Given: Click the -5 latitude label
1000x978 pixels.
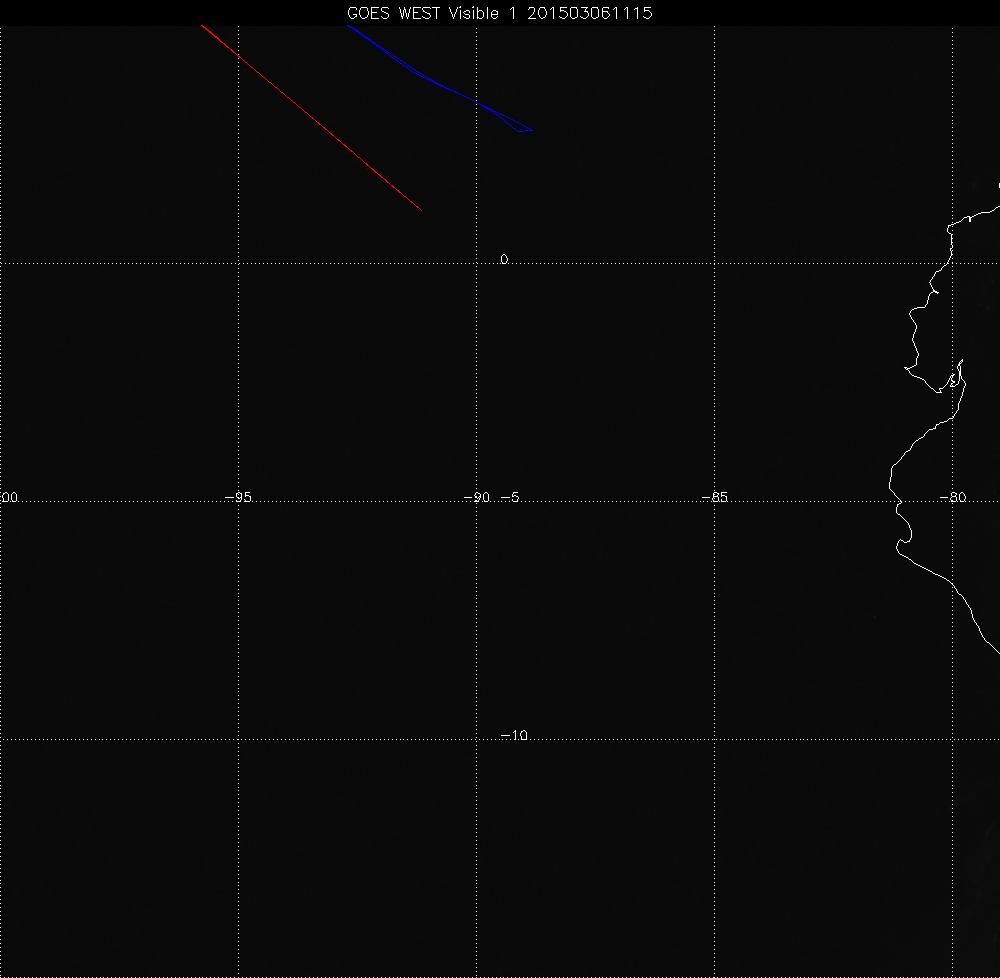Looking at the screenshot, I should (x=509, y=497).
